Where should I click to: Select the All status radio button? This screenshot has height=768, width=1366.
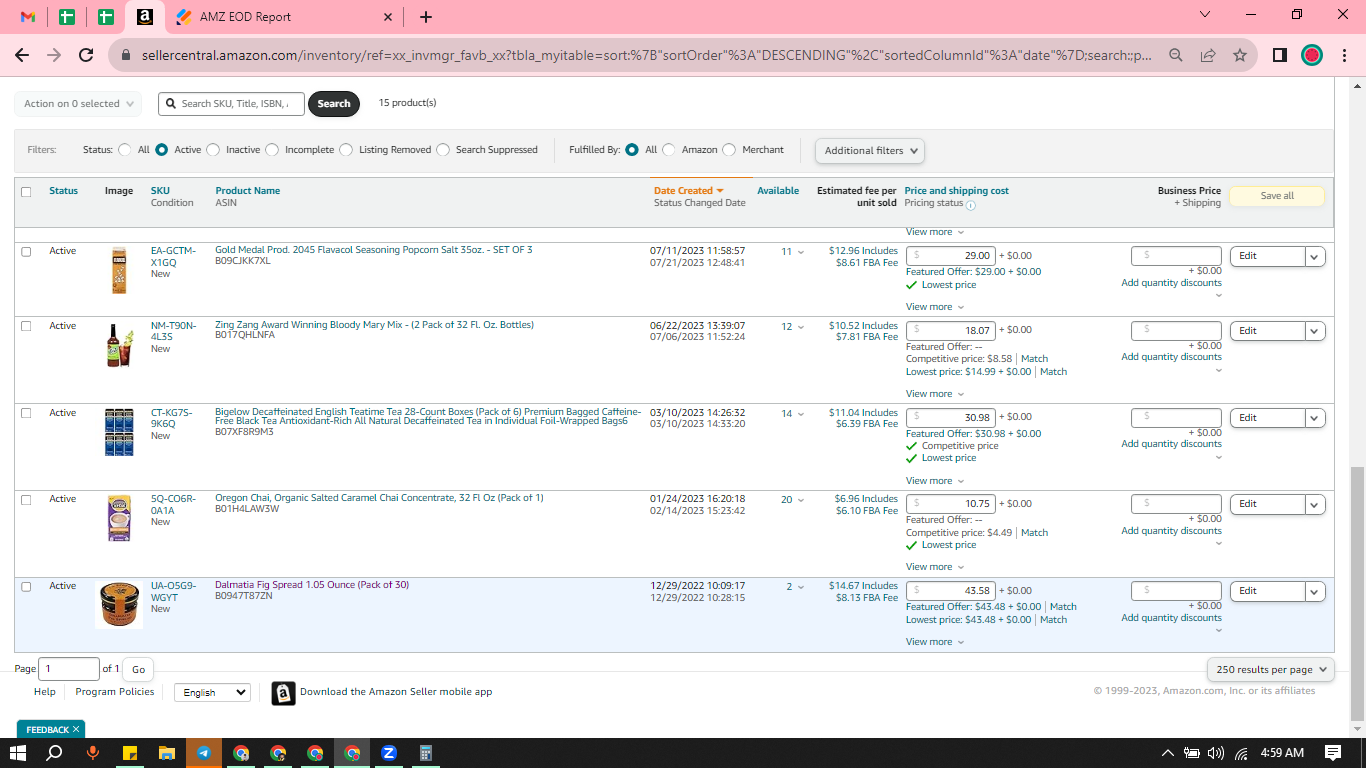125,150
